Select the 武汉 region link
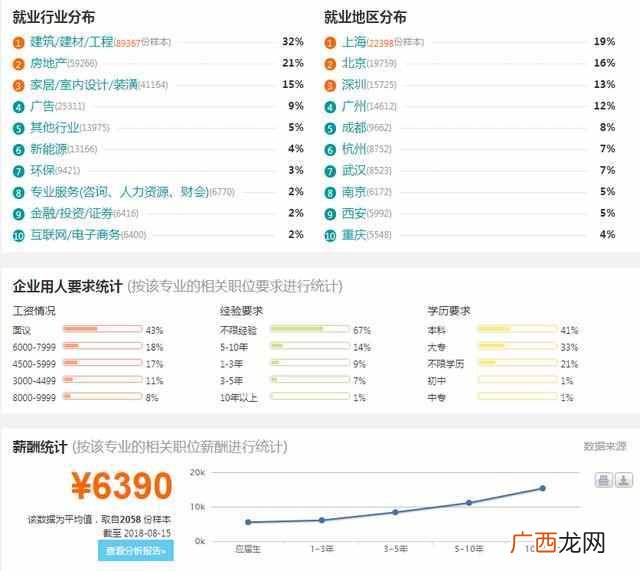The image size is (640, 571). pyautogui.click(x=354, y=170)
